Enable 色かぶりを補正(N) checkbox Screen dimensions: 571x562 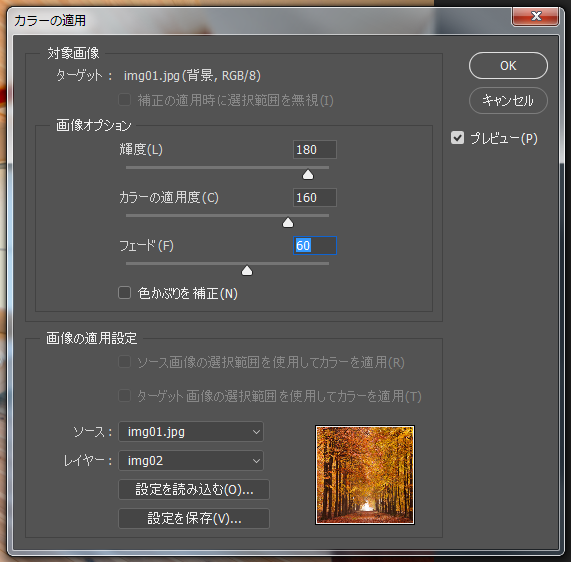pos(125,292)
